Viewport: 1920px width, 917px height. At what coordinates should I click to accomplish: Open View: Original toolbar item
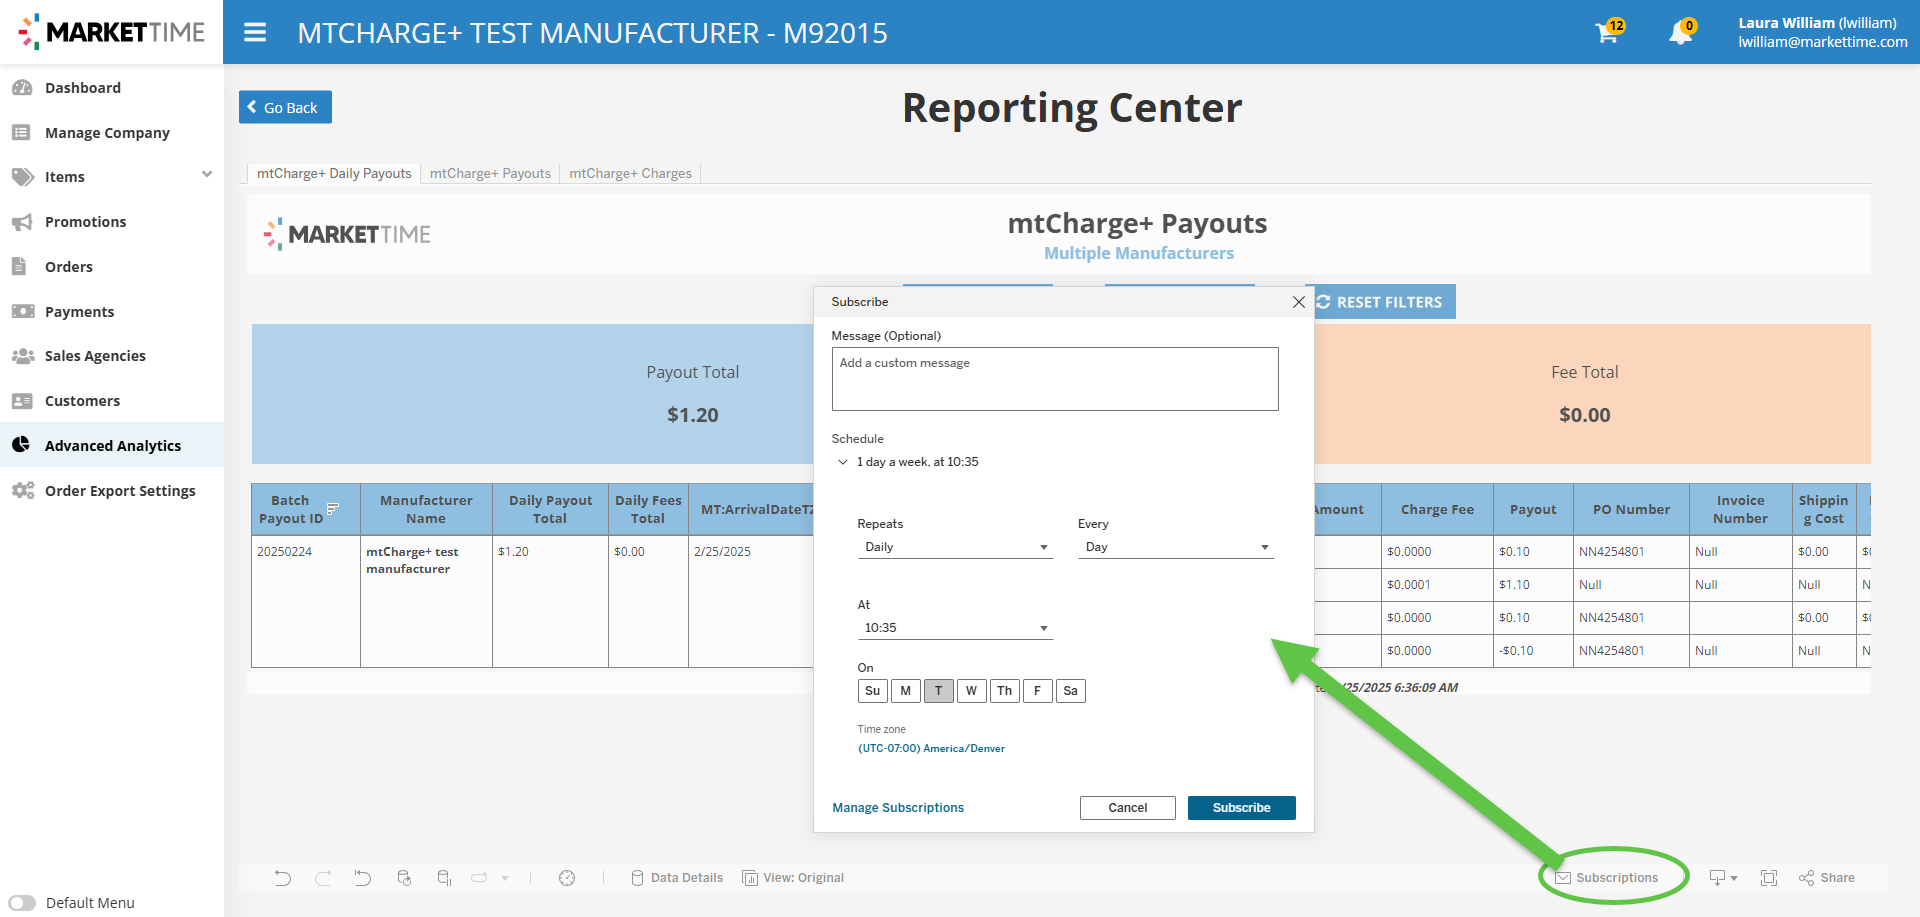[x=793, y=878]
